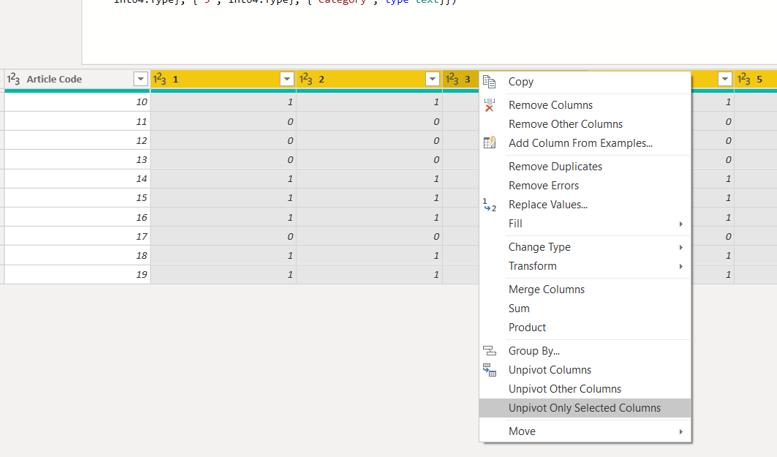The height and width of the screenshot is (457, 777).
Task: Click Article Code cell with value 13
Action: point(77,160)
